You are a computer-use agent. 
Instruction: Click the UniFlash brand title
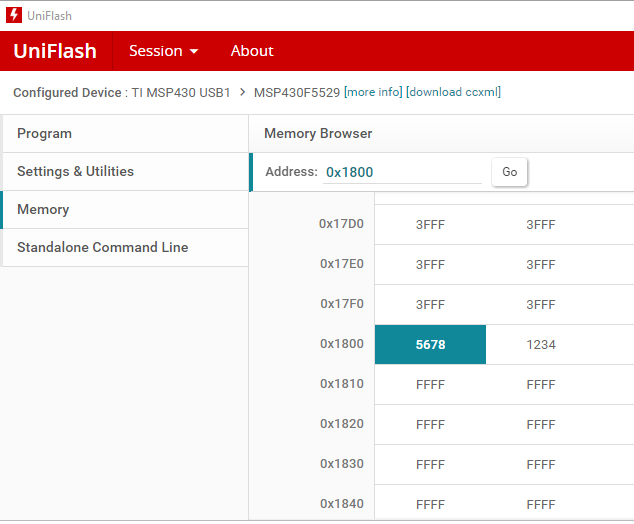(55, 51)
